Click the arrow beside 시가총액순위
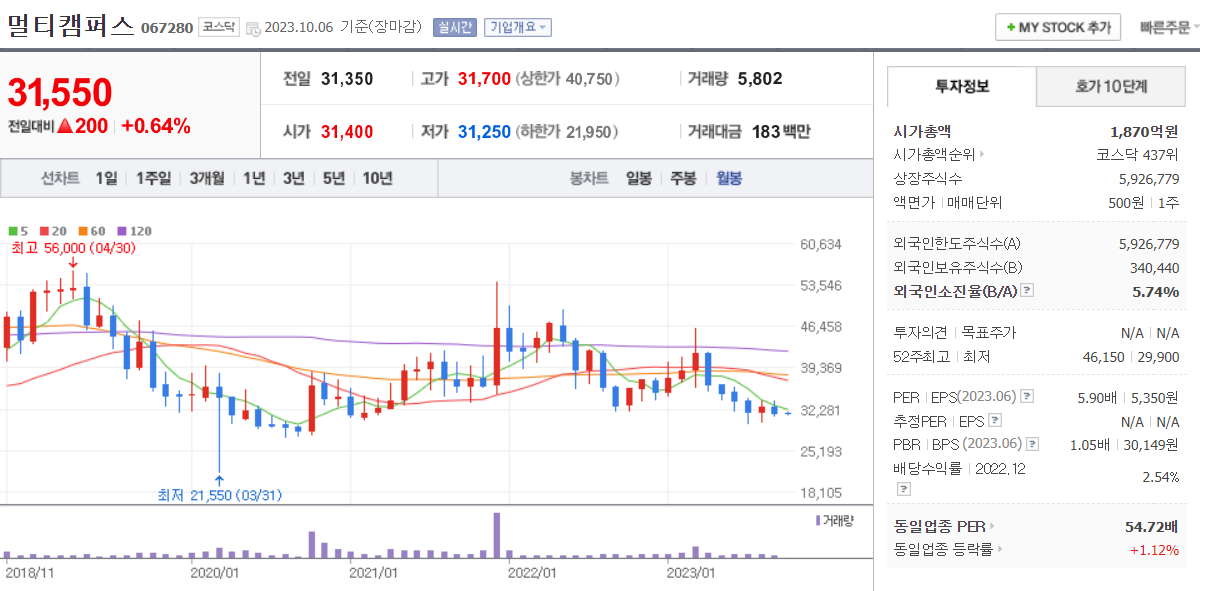Viewport: 1209px width, 591px height. click(982, 155)
